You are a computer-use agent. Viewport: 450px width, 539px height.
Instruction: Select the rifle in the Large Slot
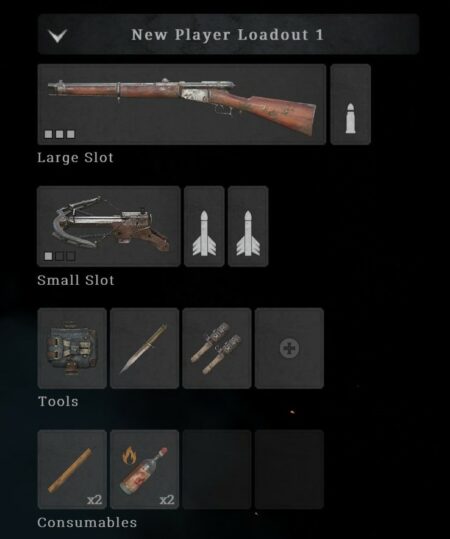tap(182, 104)
